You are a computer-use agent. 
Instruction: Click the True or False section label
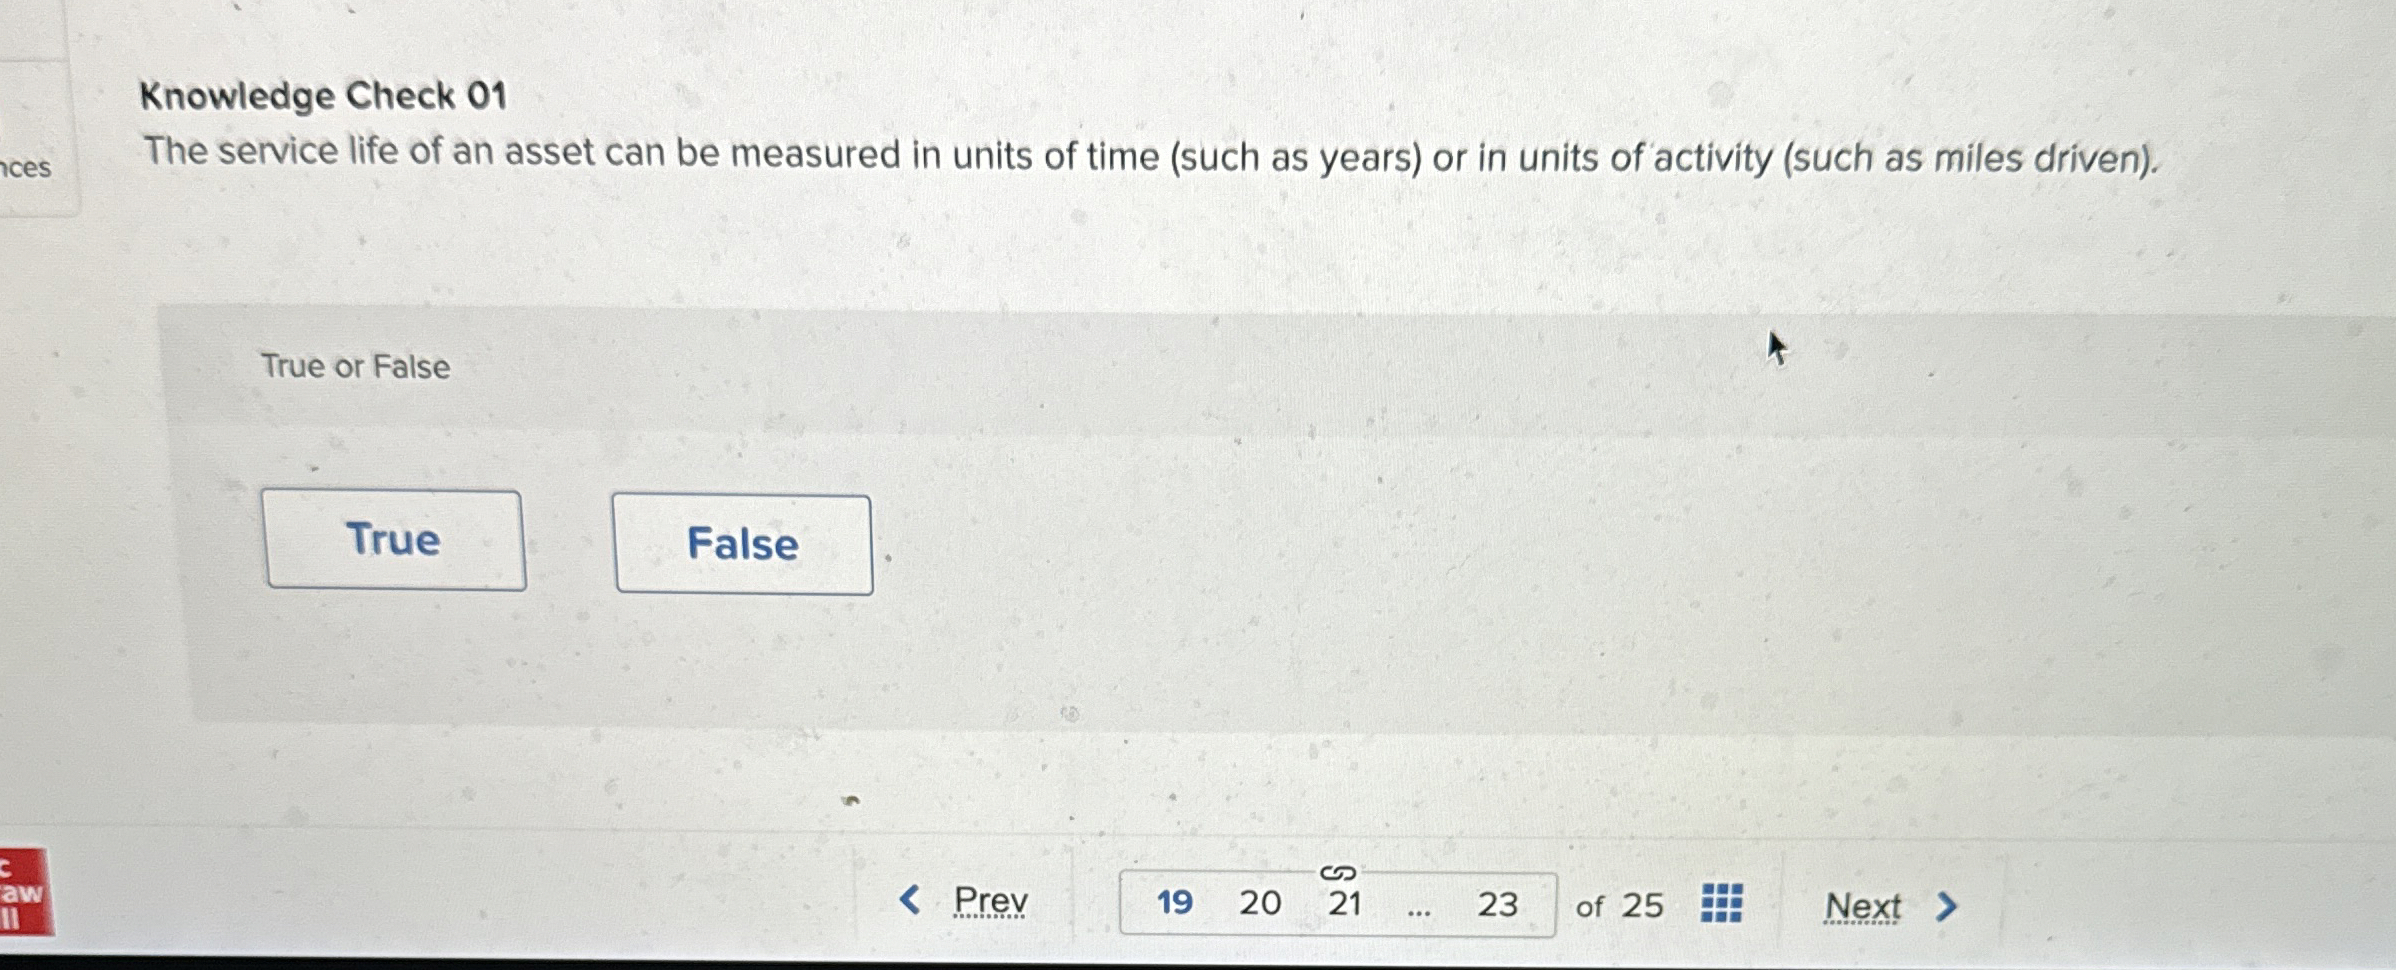(355, 366)
